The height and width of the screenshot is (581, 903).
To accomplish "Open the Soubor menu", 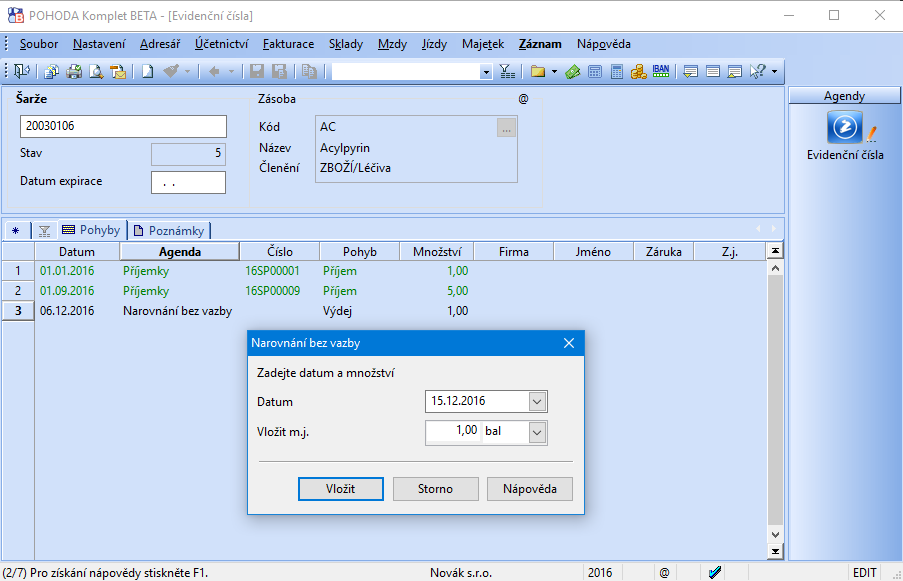I will (x=39, y=44).
